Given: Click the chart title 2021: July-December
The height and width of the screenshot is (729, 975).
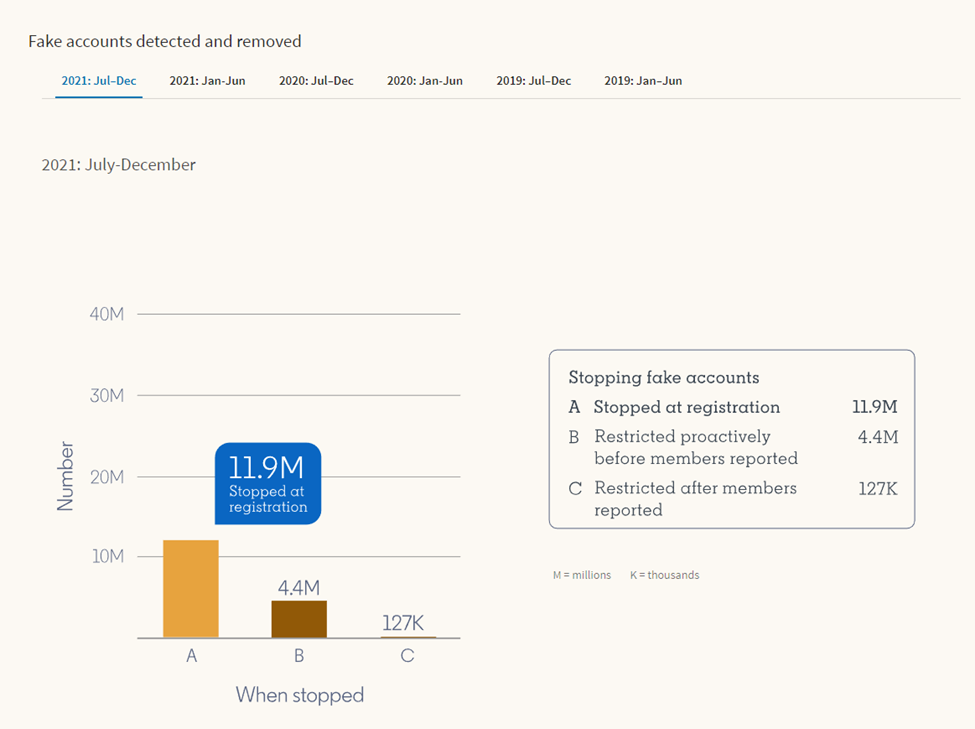Looking at the screenshot, I should (x=118, y=165).
